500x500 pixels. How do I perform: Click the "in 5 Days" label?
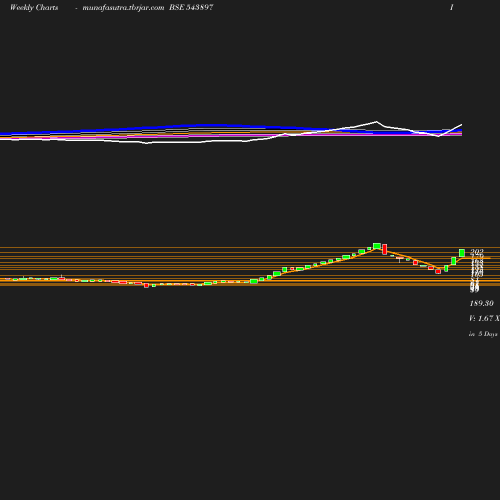pos(483,334)
